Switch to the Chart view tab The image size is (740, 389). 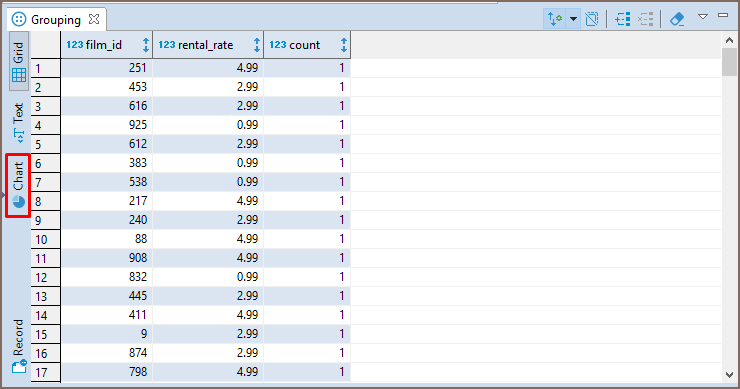[x=18, y=185]
